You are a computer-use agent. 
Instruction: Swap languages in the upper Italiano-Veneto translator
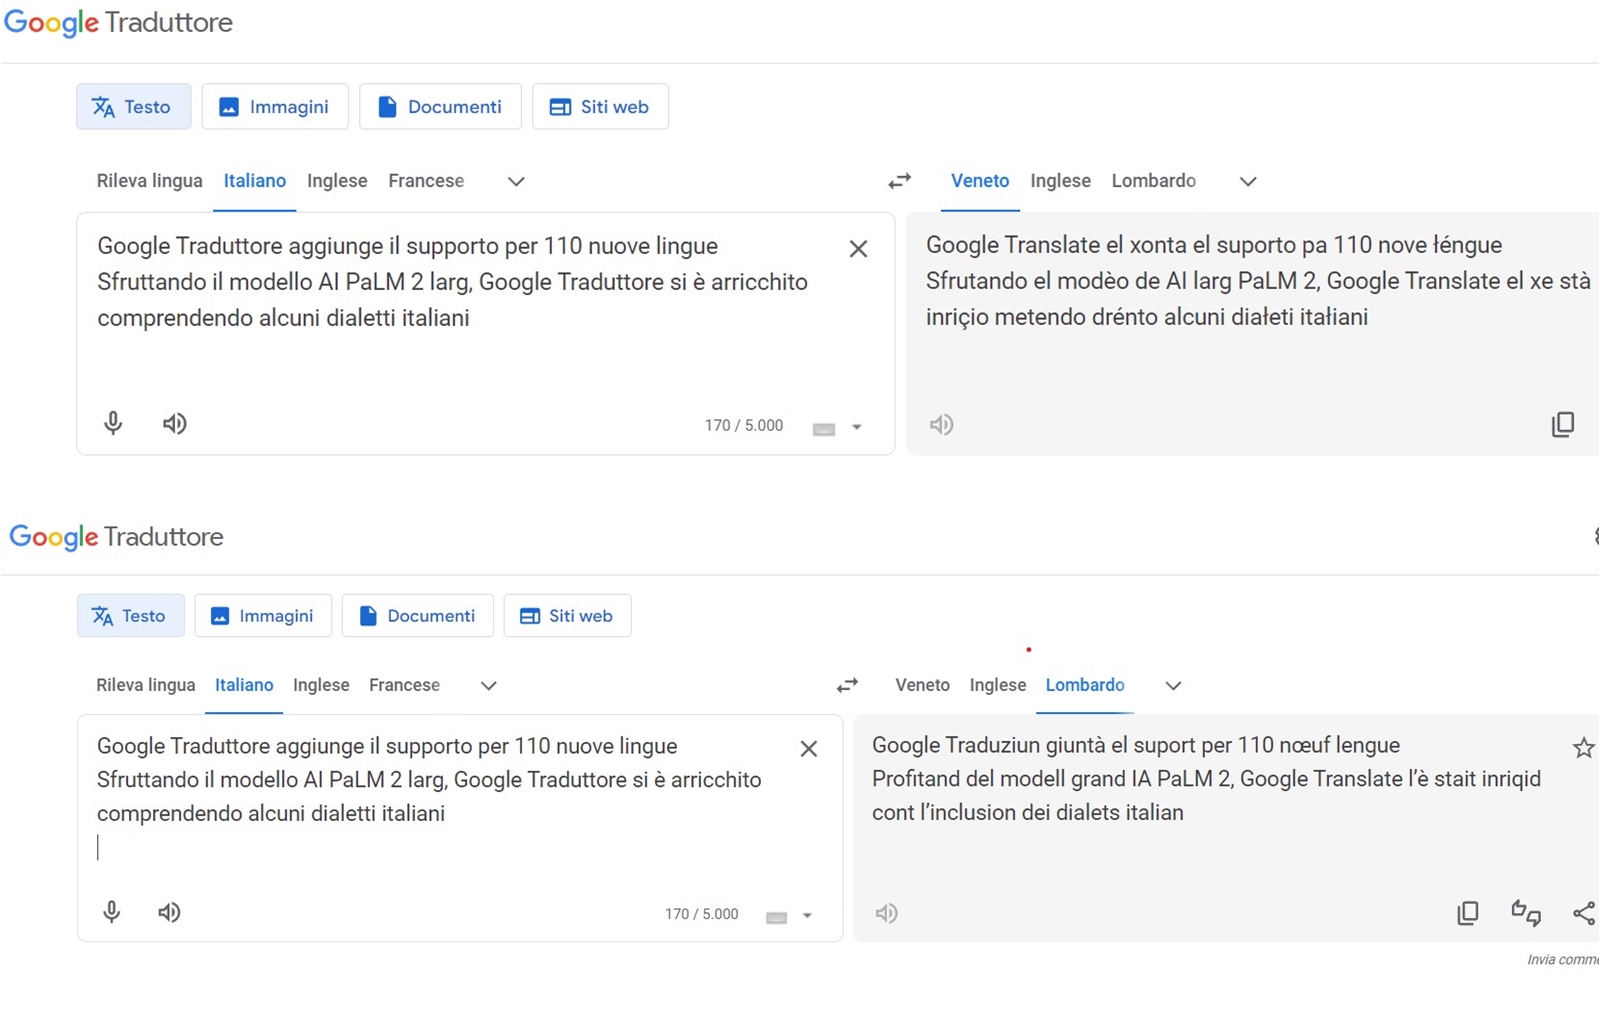coord(899,181)
